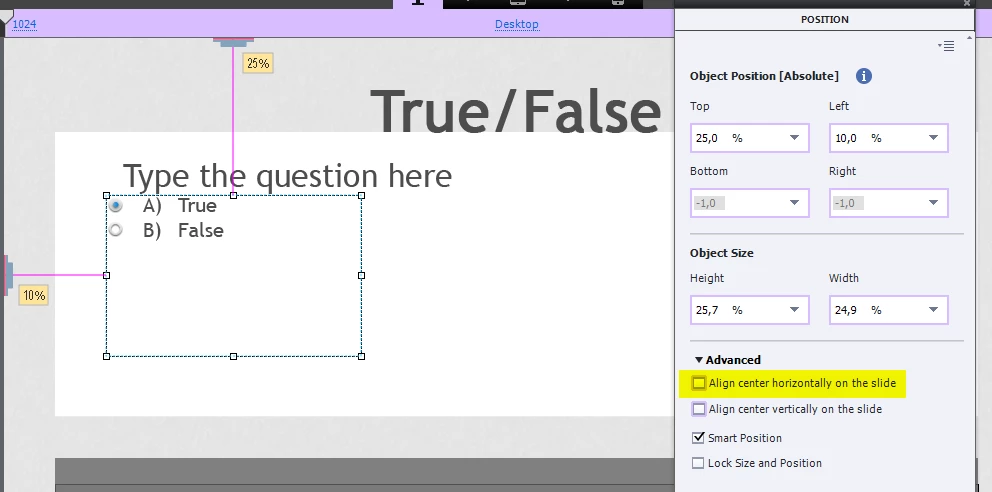Click the True/False slide title
The image size is (992, 492).
tap(516, 111)
